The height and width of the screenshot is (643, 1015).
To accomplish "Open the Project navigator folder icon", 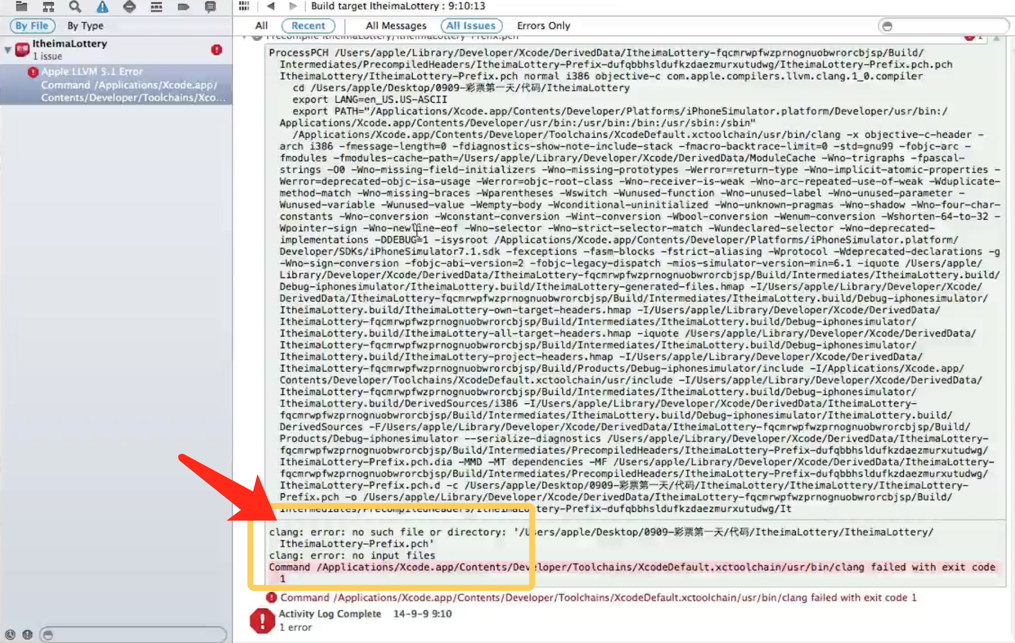I will click(21, 6).
